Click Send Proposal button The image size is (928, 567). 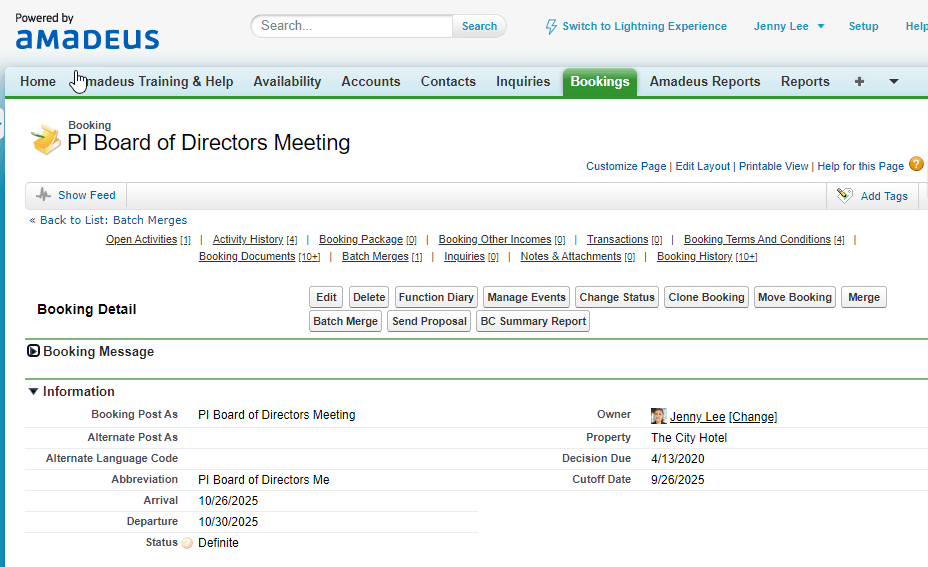click(x=430, y=321)
